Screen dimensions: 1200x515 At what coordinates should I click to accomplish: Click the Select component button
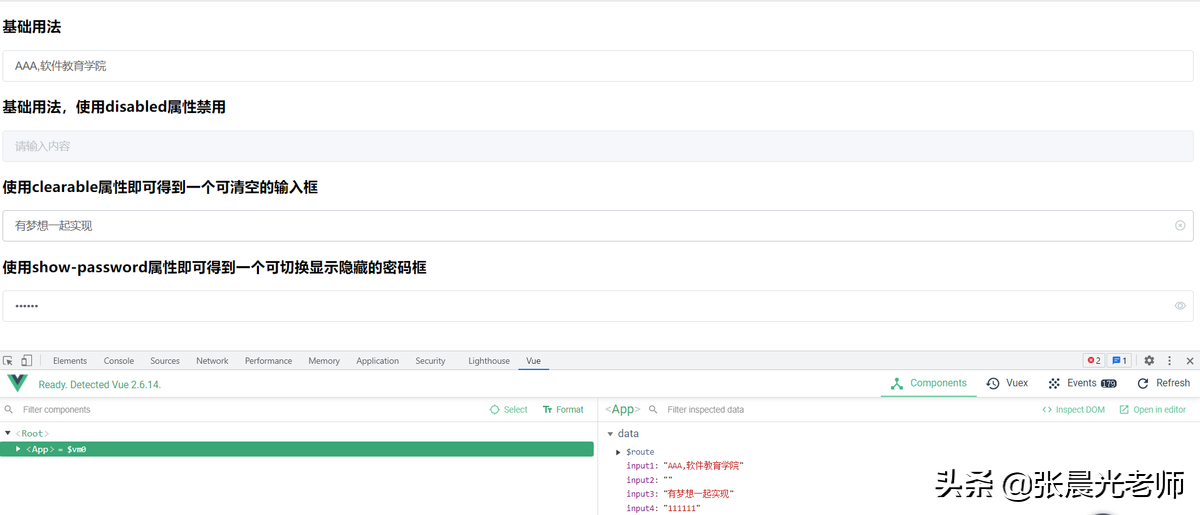pyautogui.click(x=509, y=410)
